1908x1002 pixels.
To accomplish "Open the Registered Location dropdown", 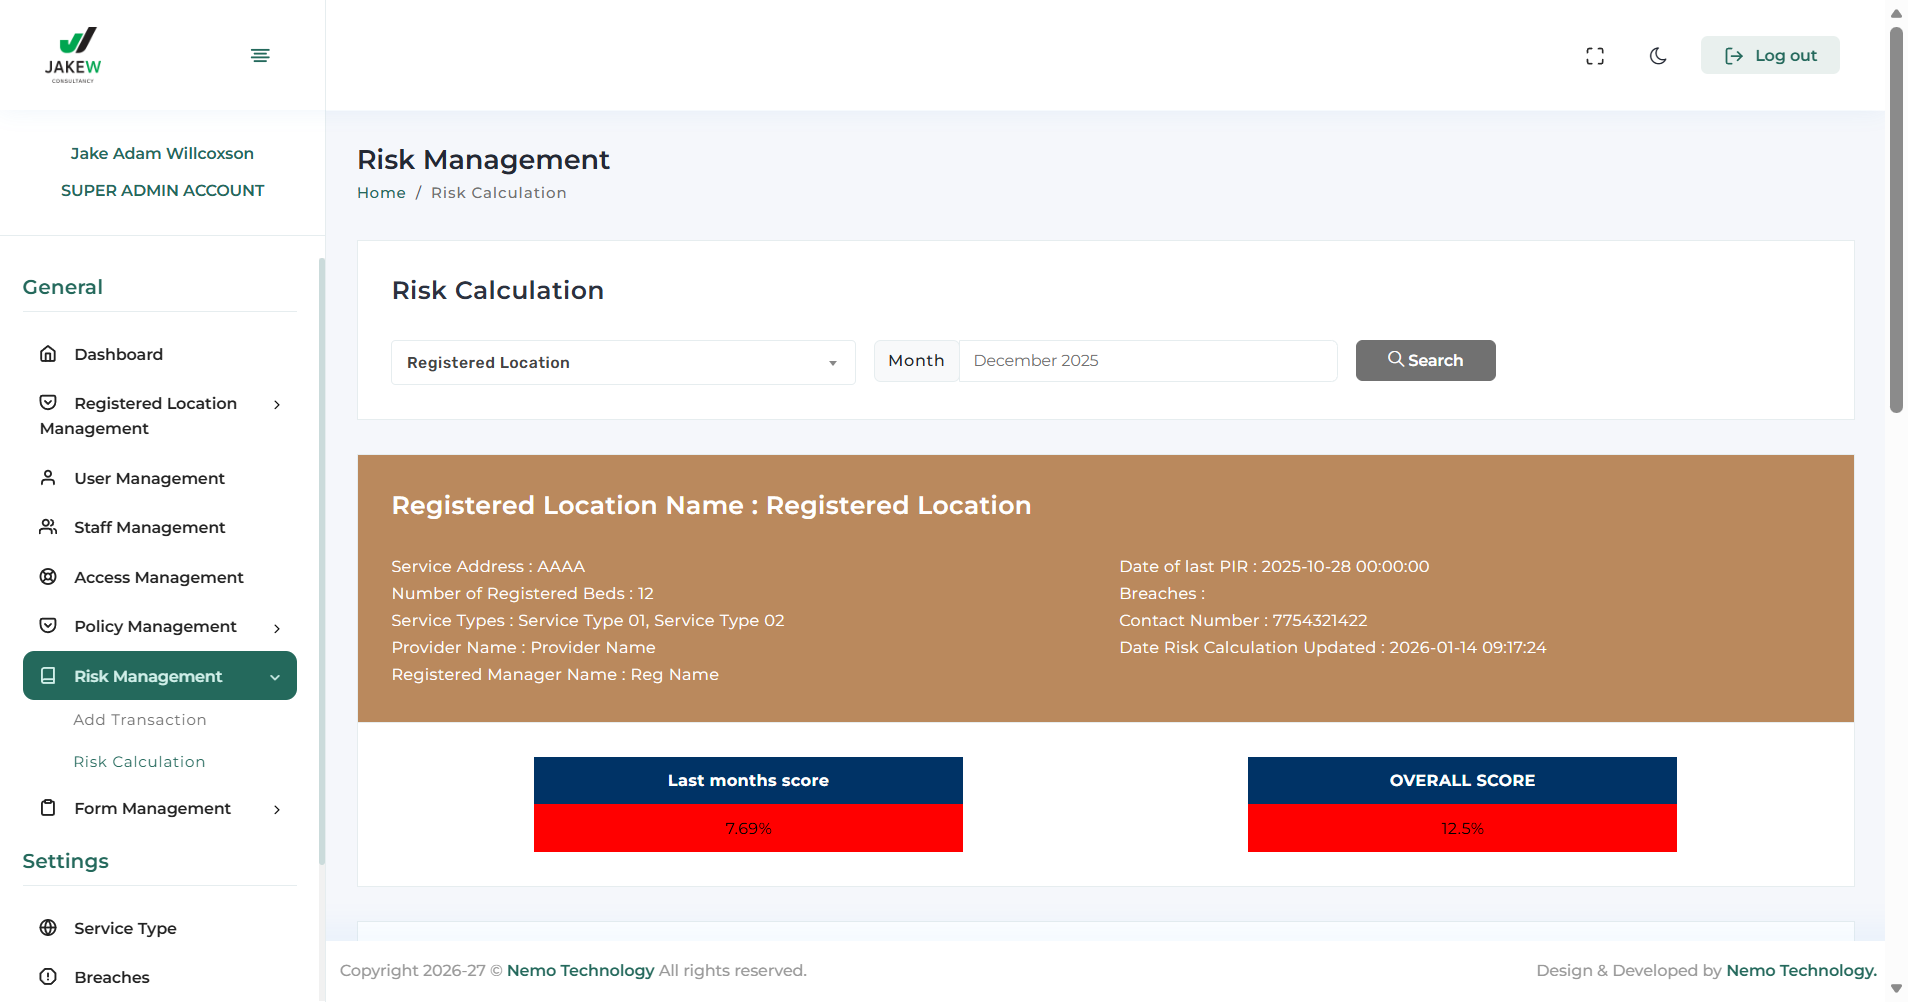I will coord(622,363).
